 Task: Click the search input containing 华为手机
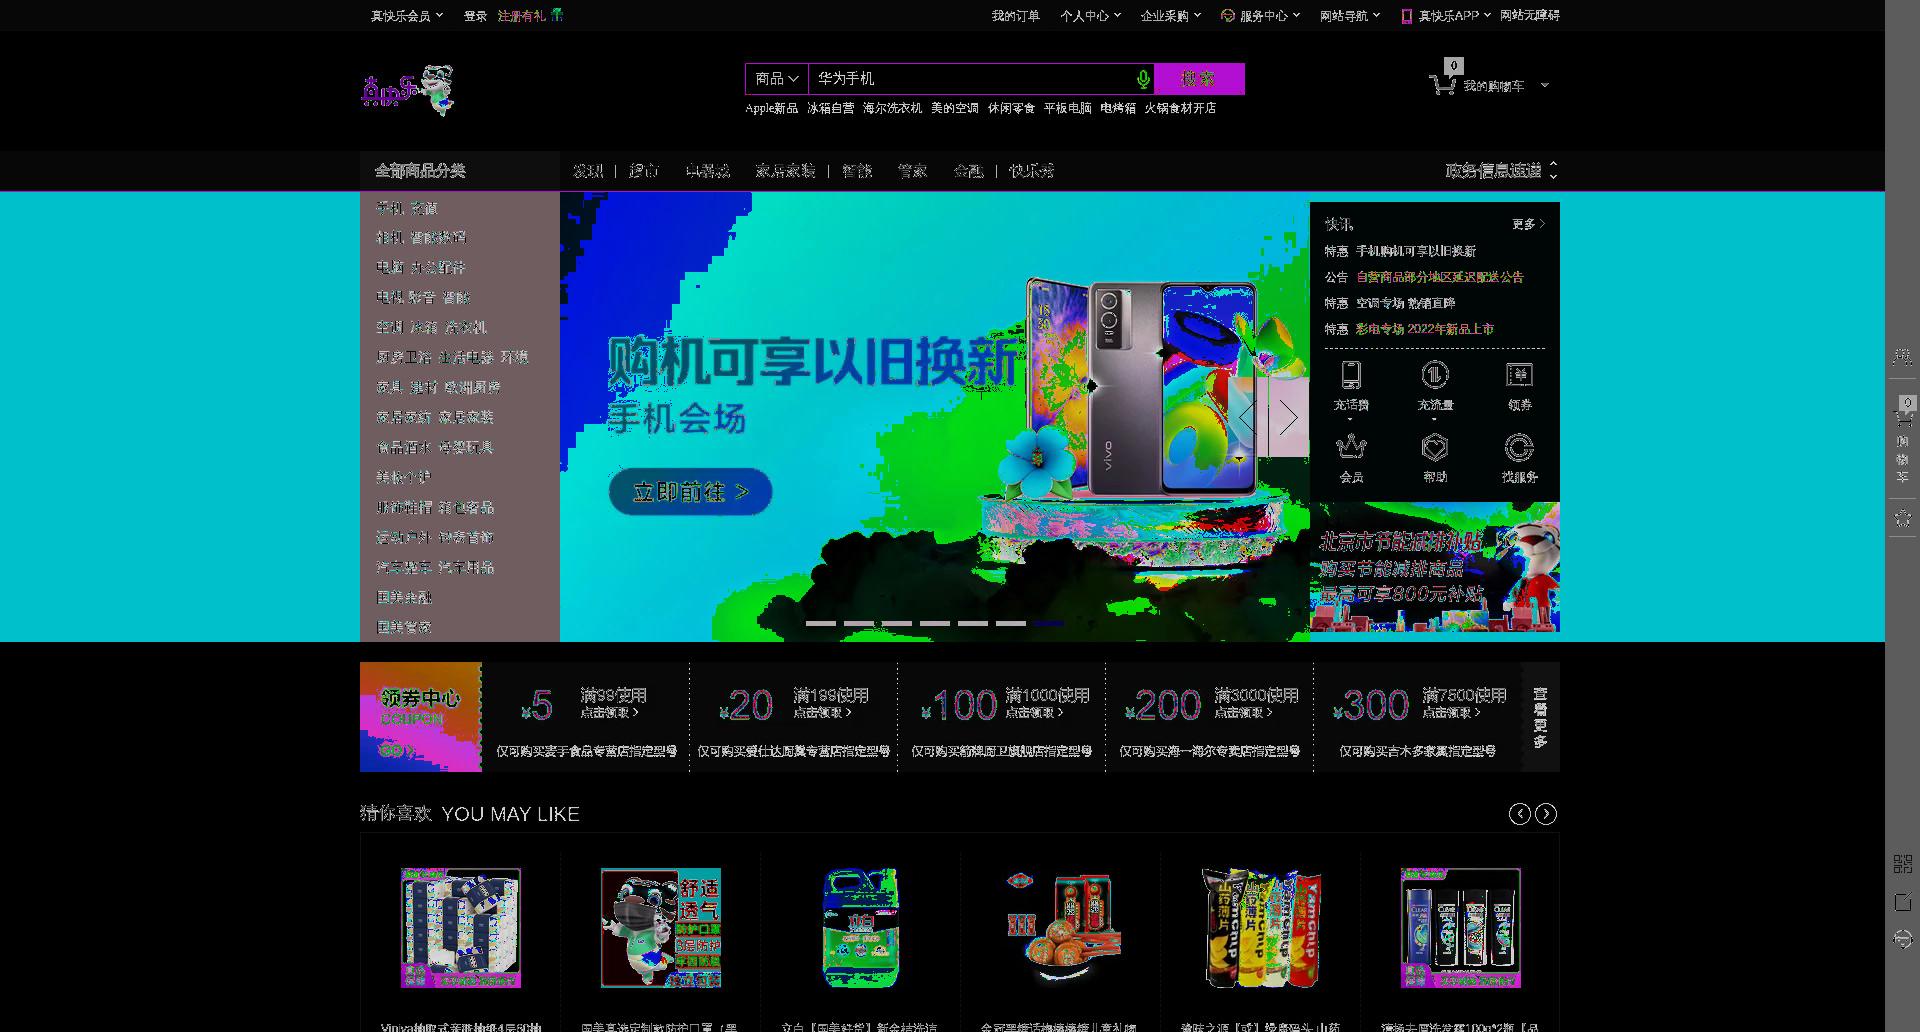970,79
